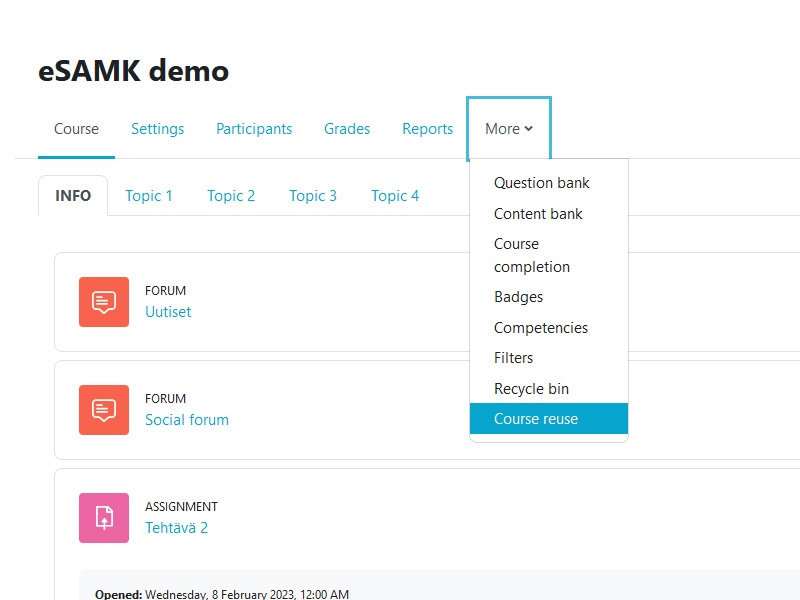The width and height of the screenshot is (800, 600).
Task: Open the Course tab
Action: tap(77, 129)
